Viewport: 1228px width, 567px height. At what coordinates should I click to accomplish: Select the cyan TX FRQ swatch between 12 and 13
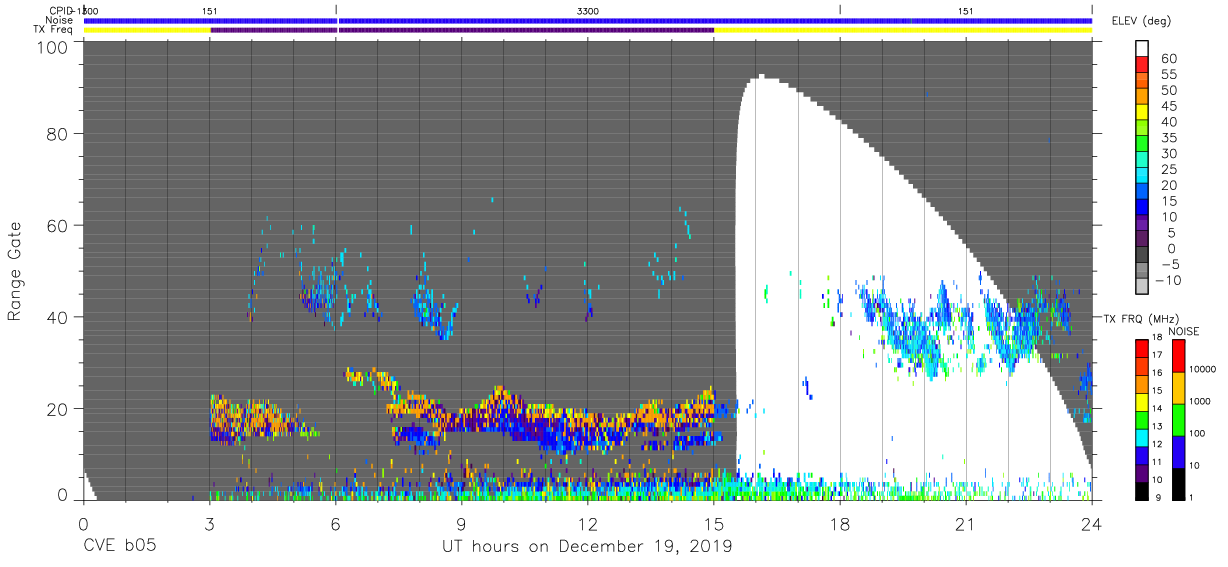[1141, 437]
